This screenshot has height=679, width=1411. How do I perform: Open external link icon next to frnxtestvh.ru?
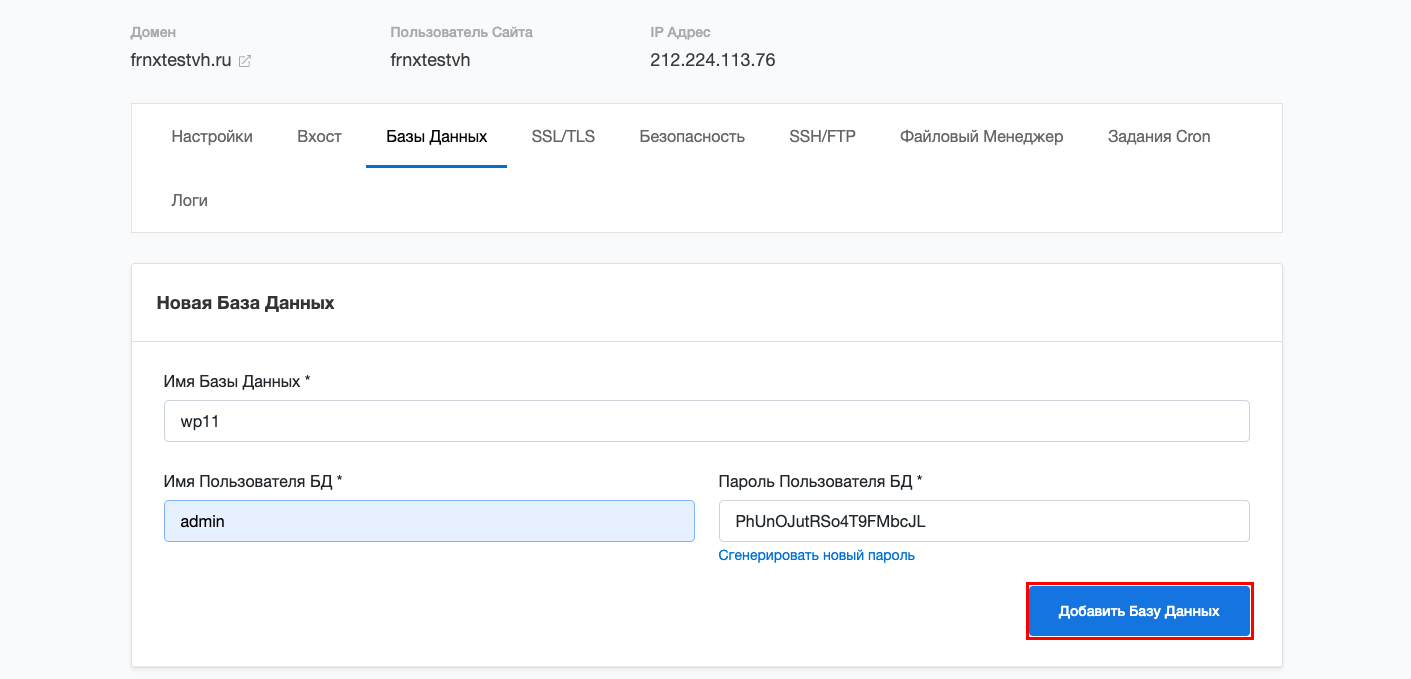point(245,61)
